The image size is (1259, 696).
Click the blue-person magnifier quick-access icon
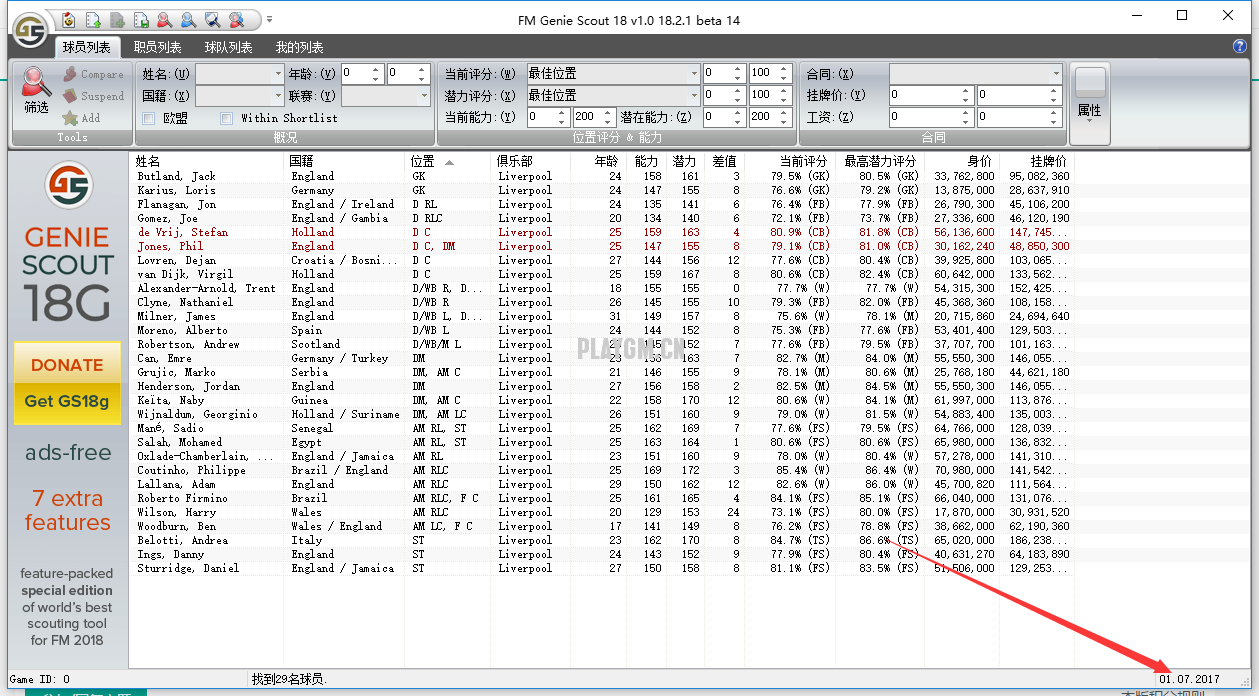(x=189, y=20)
